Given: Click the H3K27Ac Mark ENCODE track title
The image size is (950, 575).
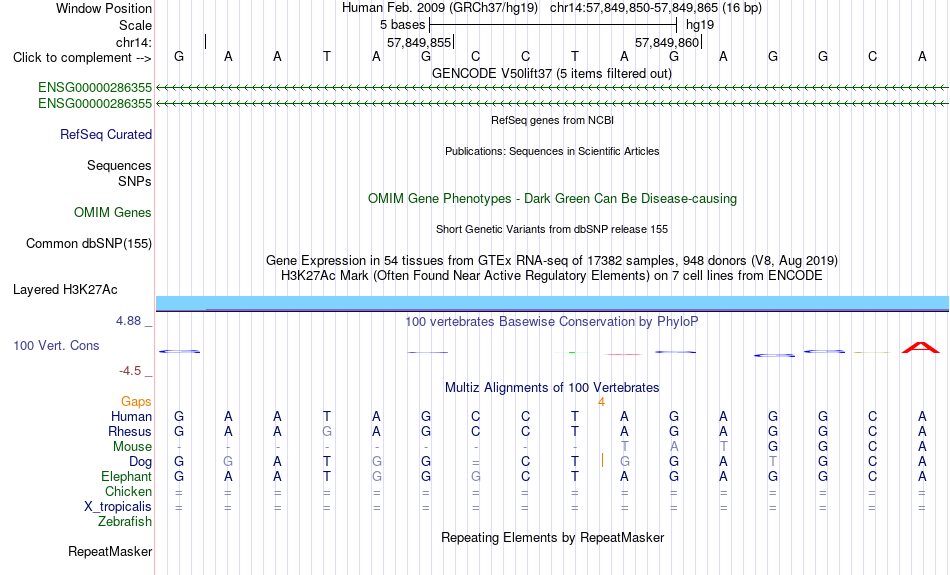Looking at the screenshot, I should [x=552, y=276].
